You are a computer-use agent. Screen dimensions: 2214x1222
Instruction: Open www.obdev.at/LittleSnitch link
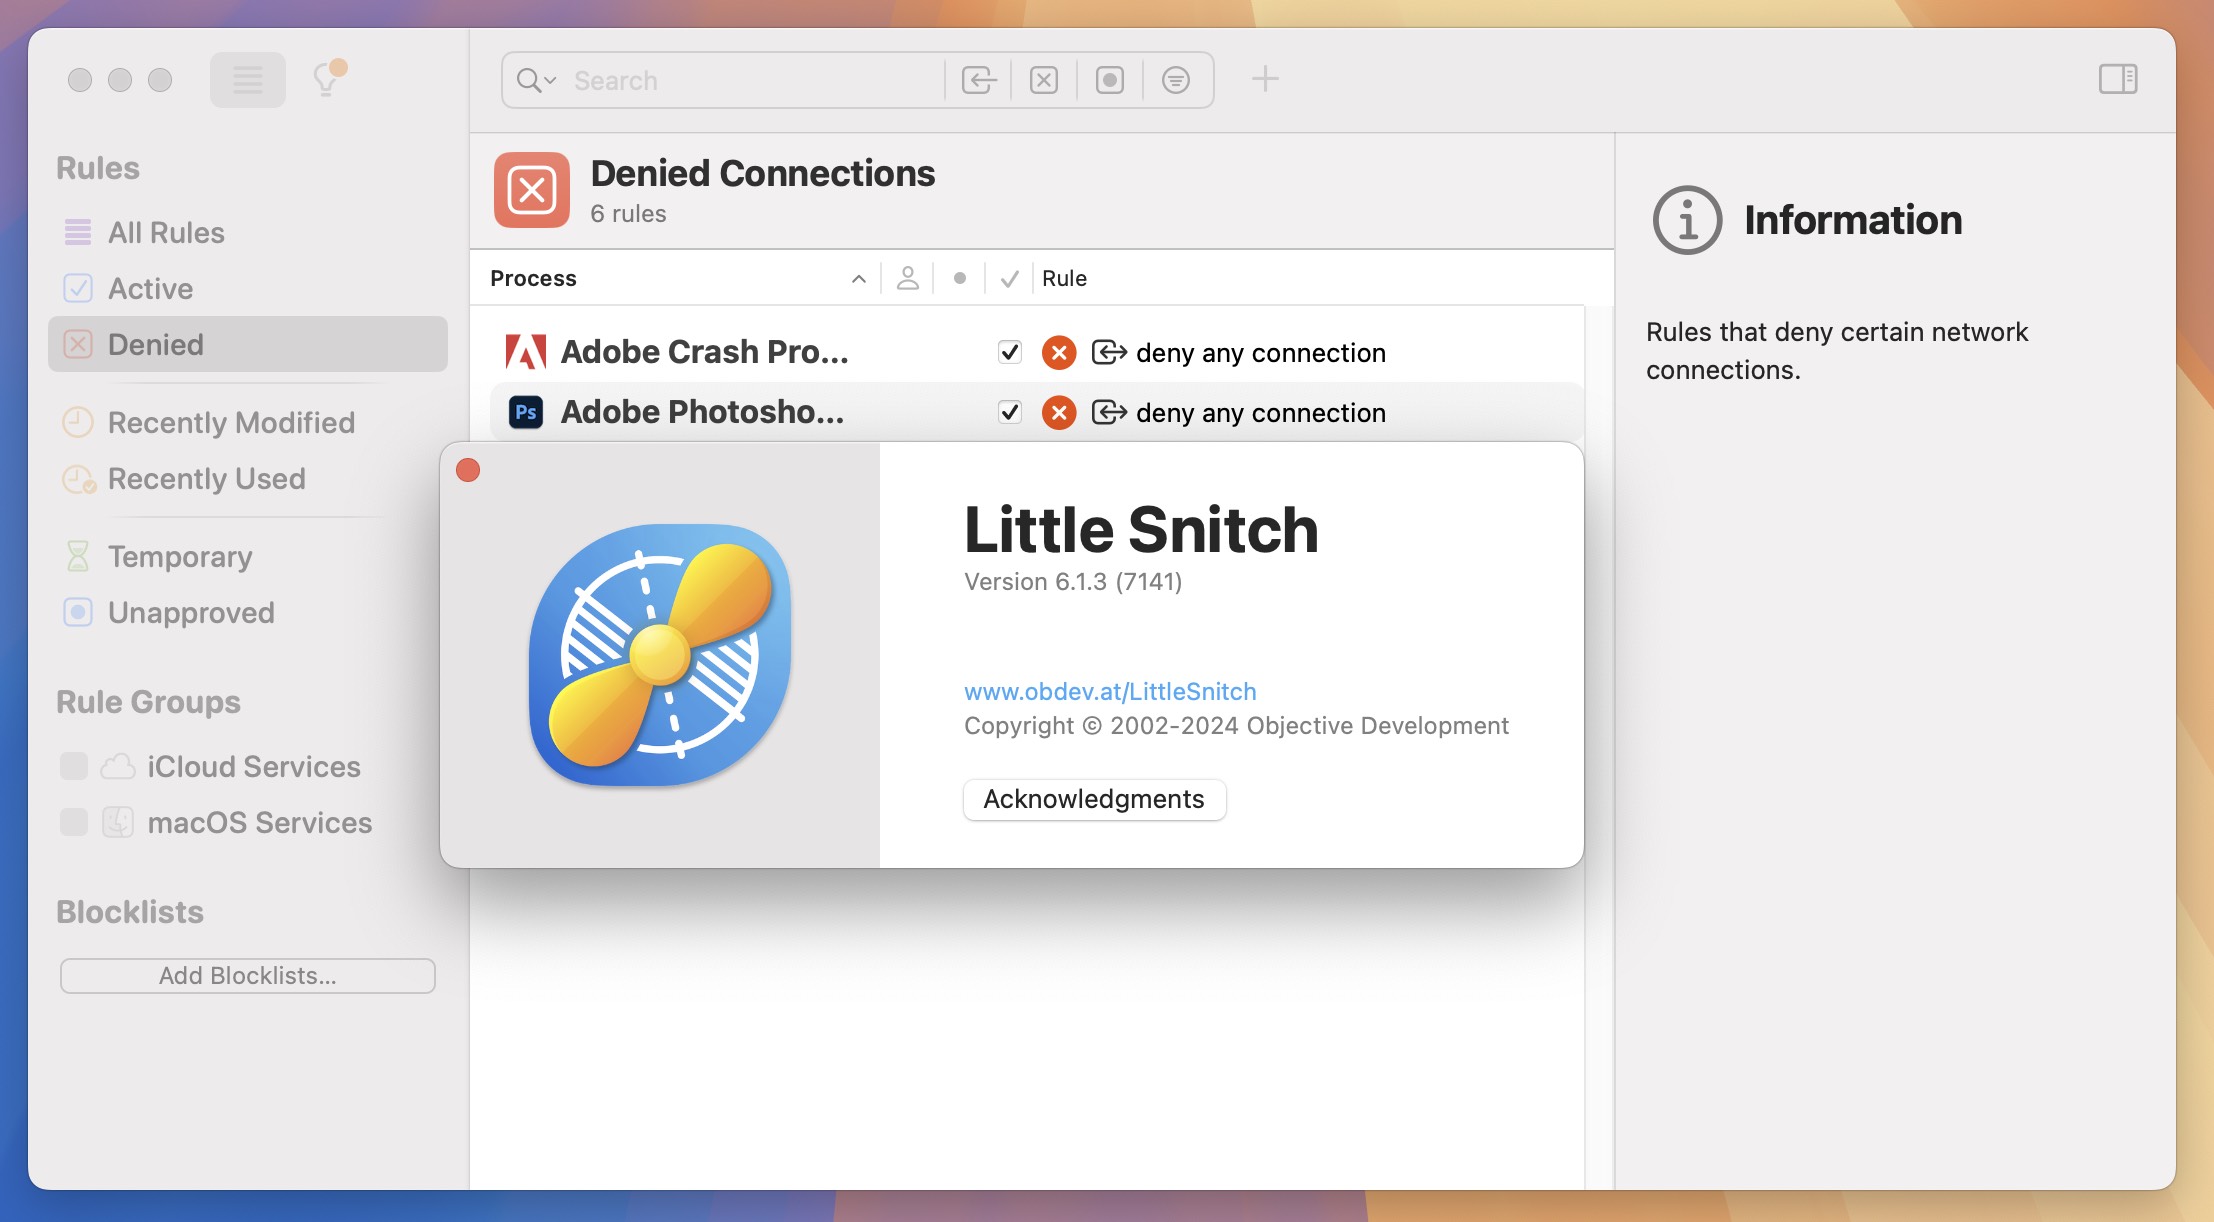(x=1110, y=691)
